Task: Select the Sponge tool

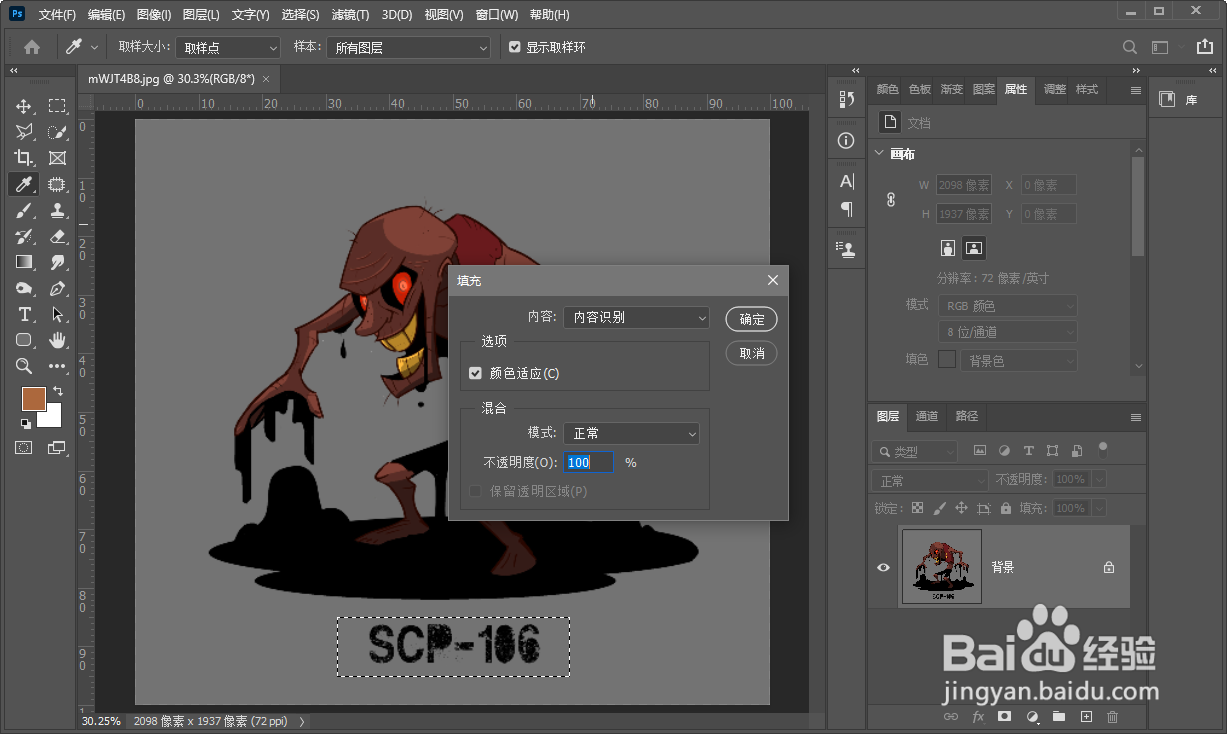Action: pyautogui.click(x=24, y=288)
